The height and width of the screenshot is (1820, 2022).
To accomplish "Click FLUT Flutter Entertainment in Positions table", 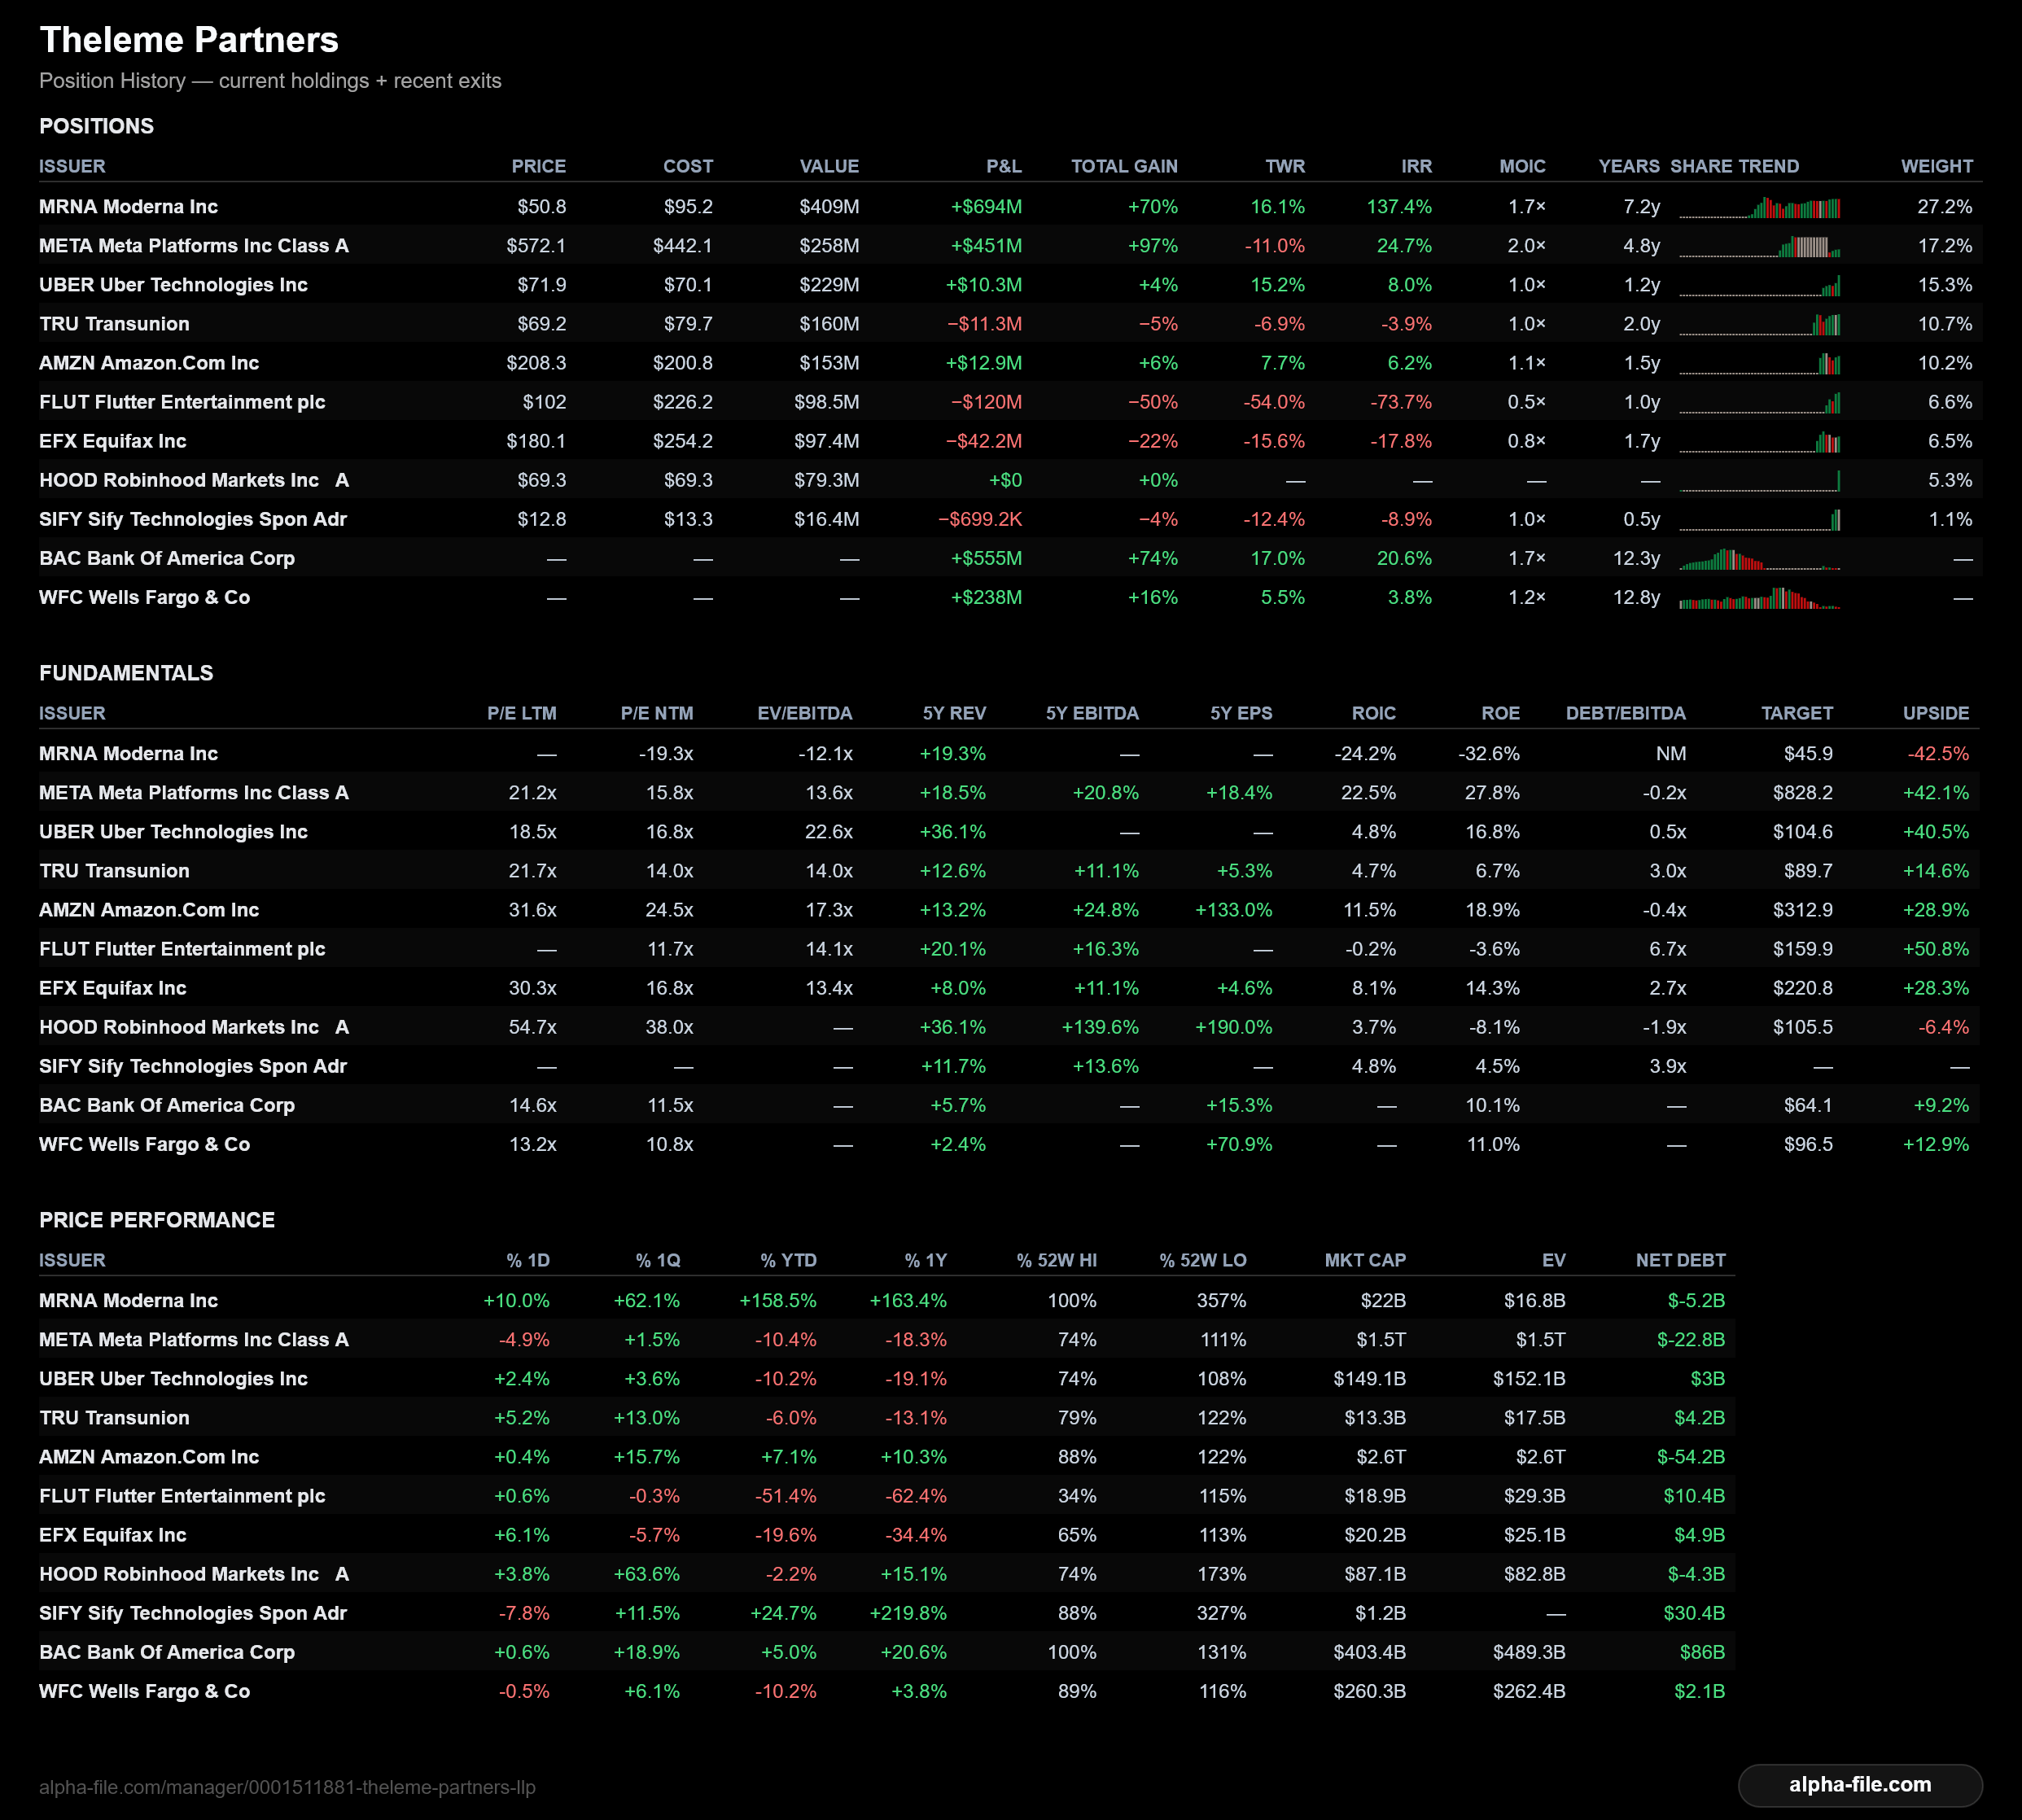I will coord(182,402).
